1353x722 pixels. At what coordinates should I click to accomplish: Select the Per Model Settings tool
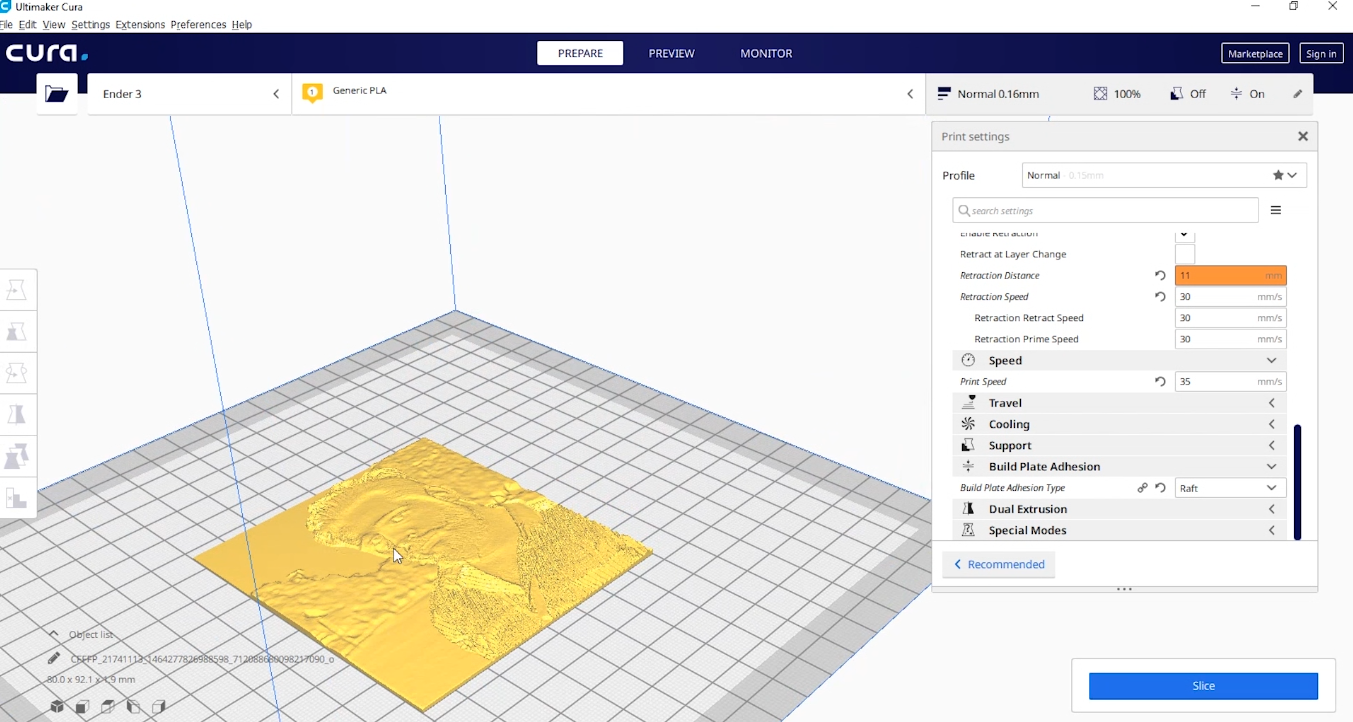click(x=17, y=456)
